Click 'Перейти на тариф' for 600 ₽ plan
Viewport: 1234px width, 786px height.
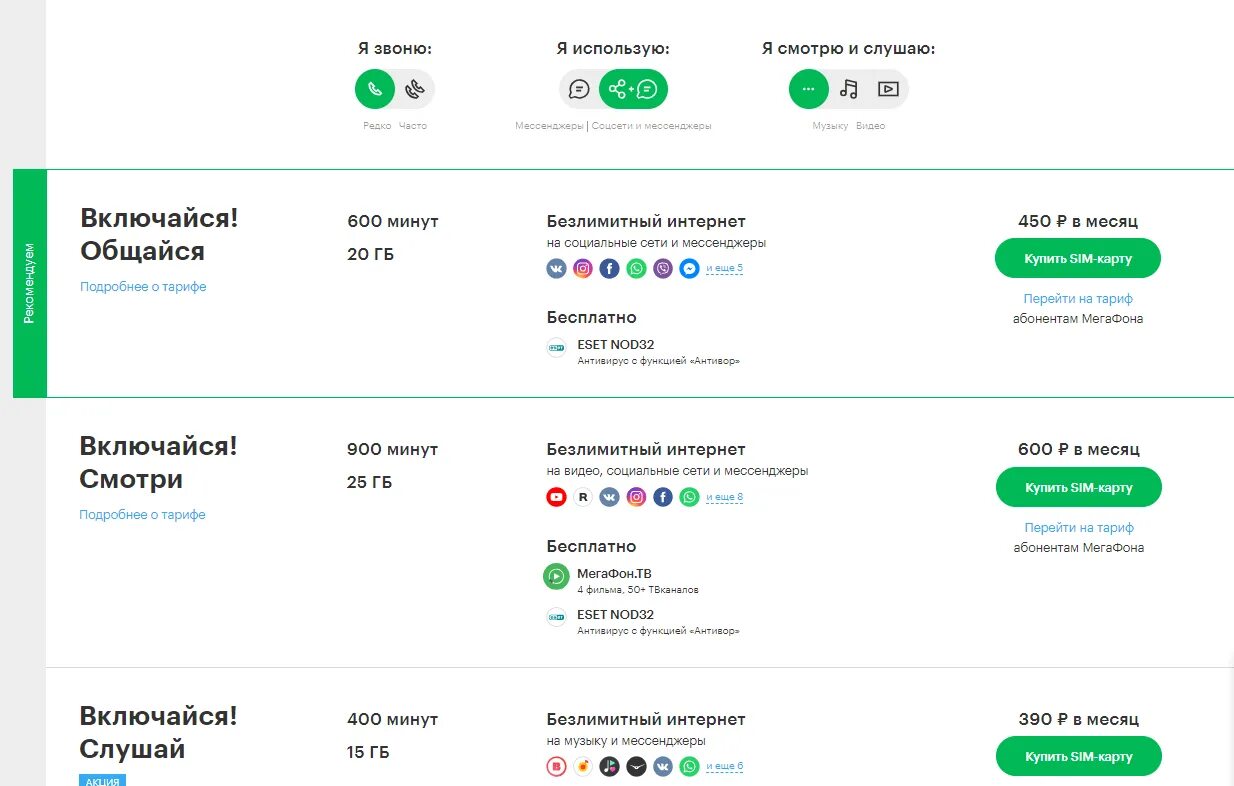1078,528
